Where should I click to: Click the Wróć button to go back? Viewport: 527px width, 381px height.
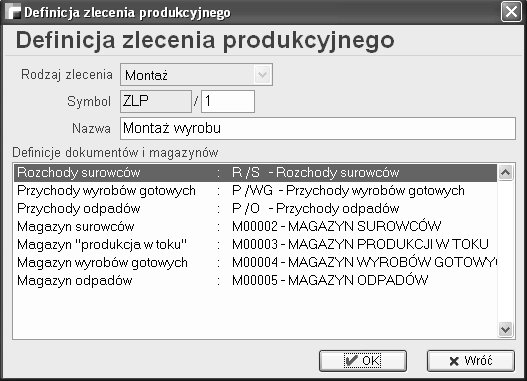(x=471, y=361)
